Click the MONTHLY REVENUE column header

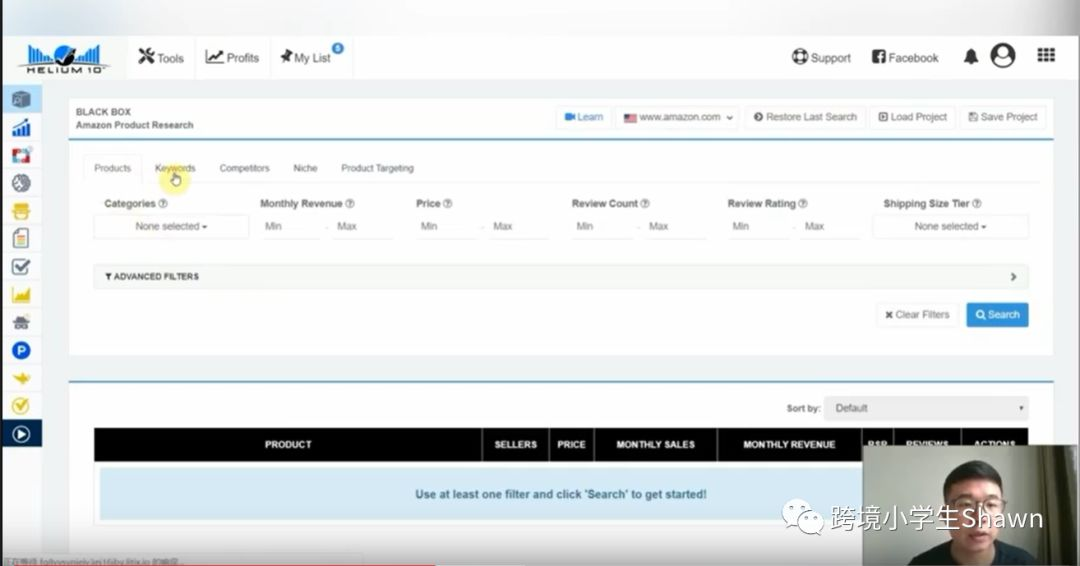click(x=789, y=445)
